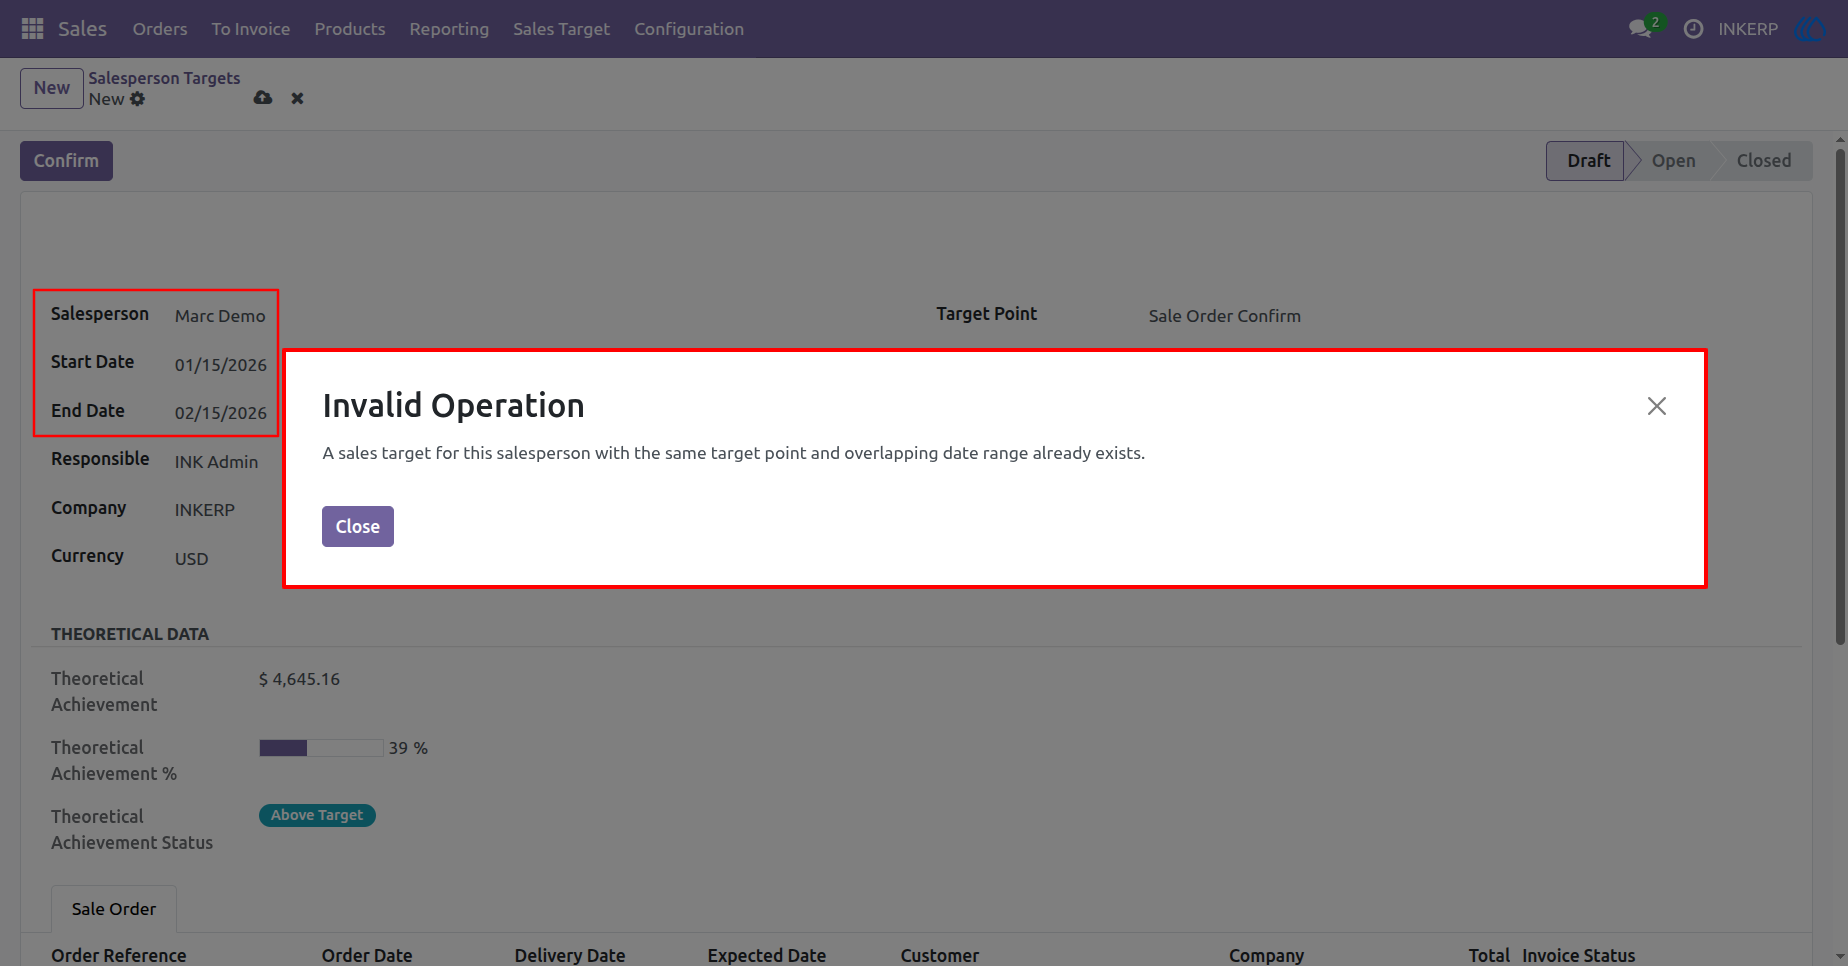Open the activities clock icon

[1693, 29]
